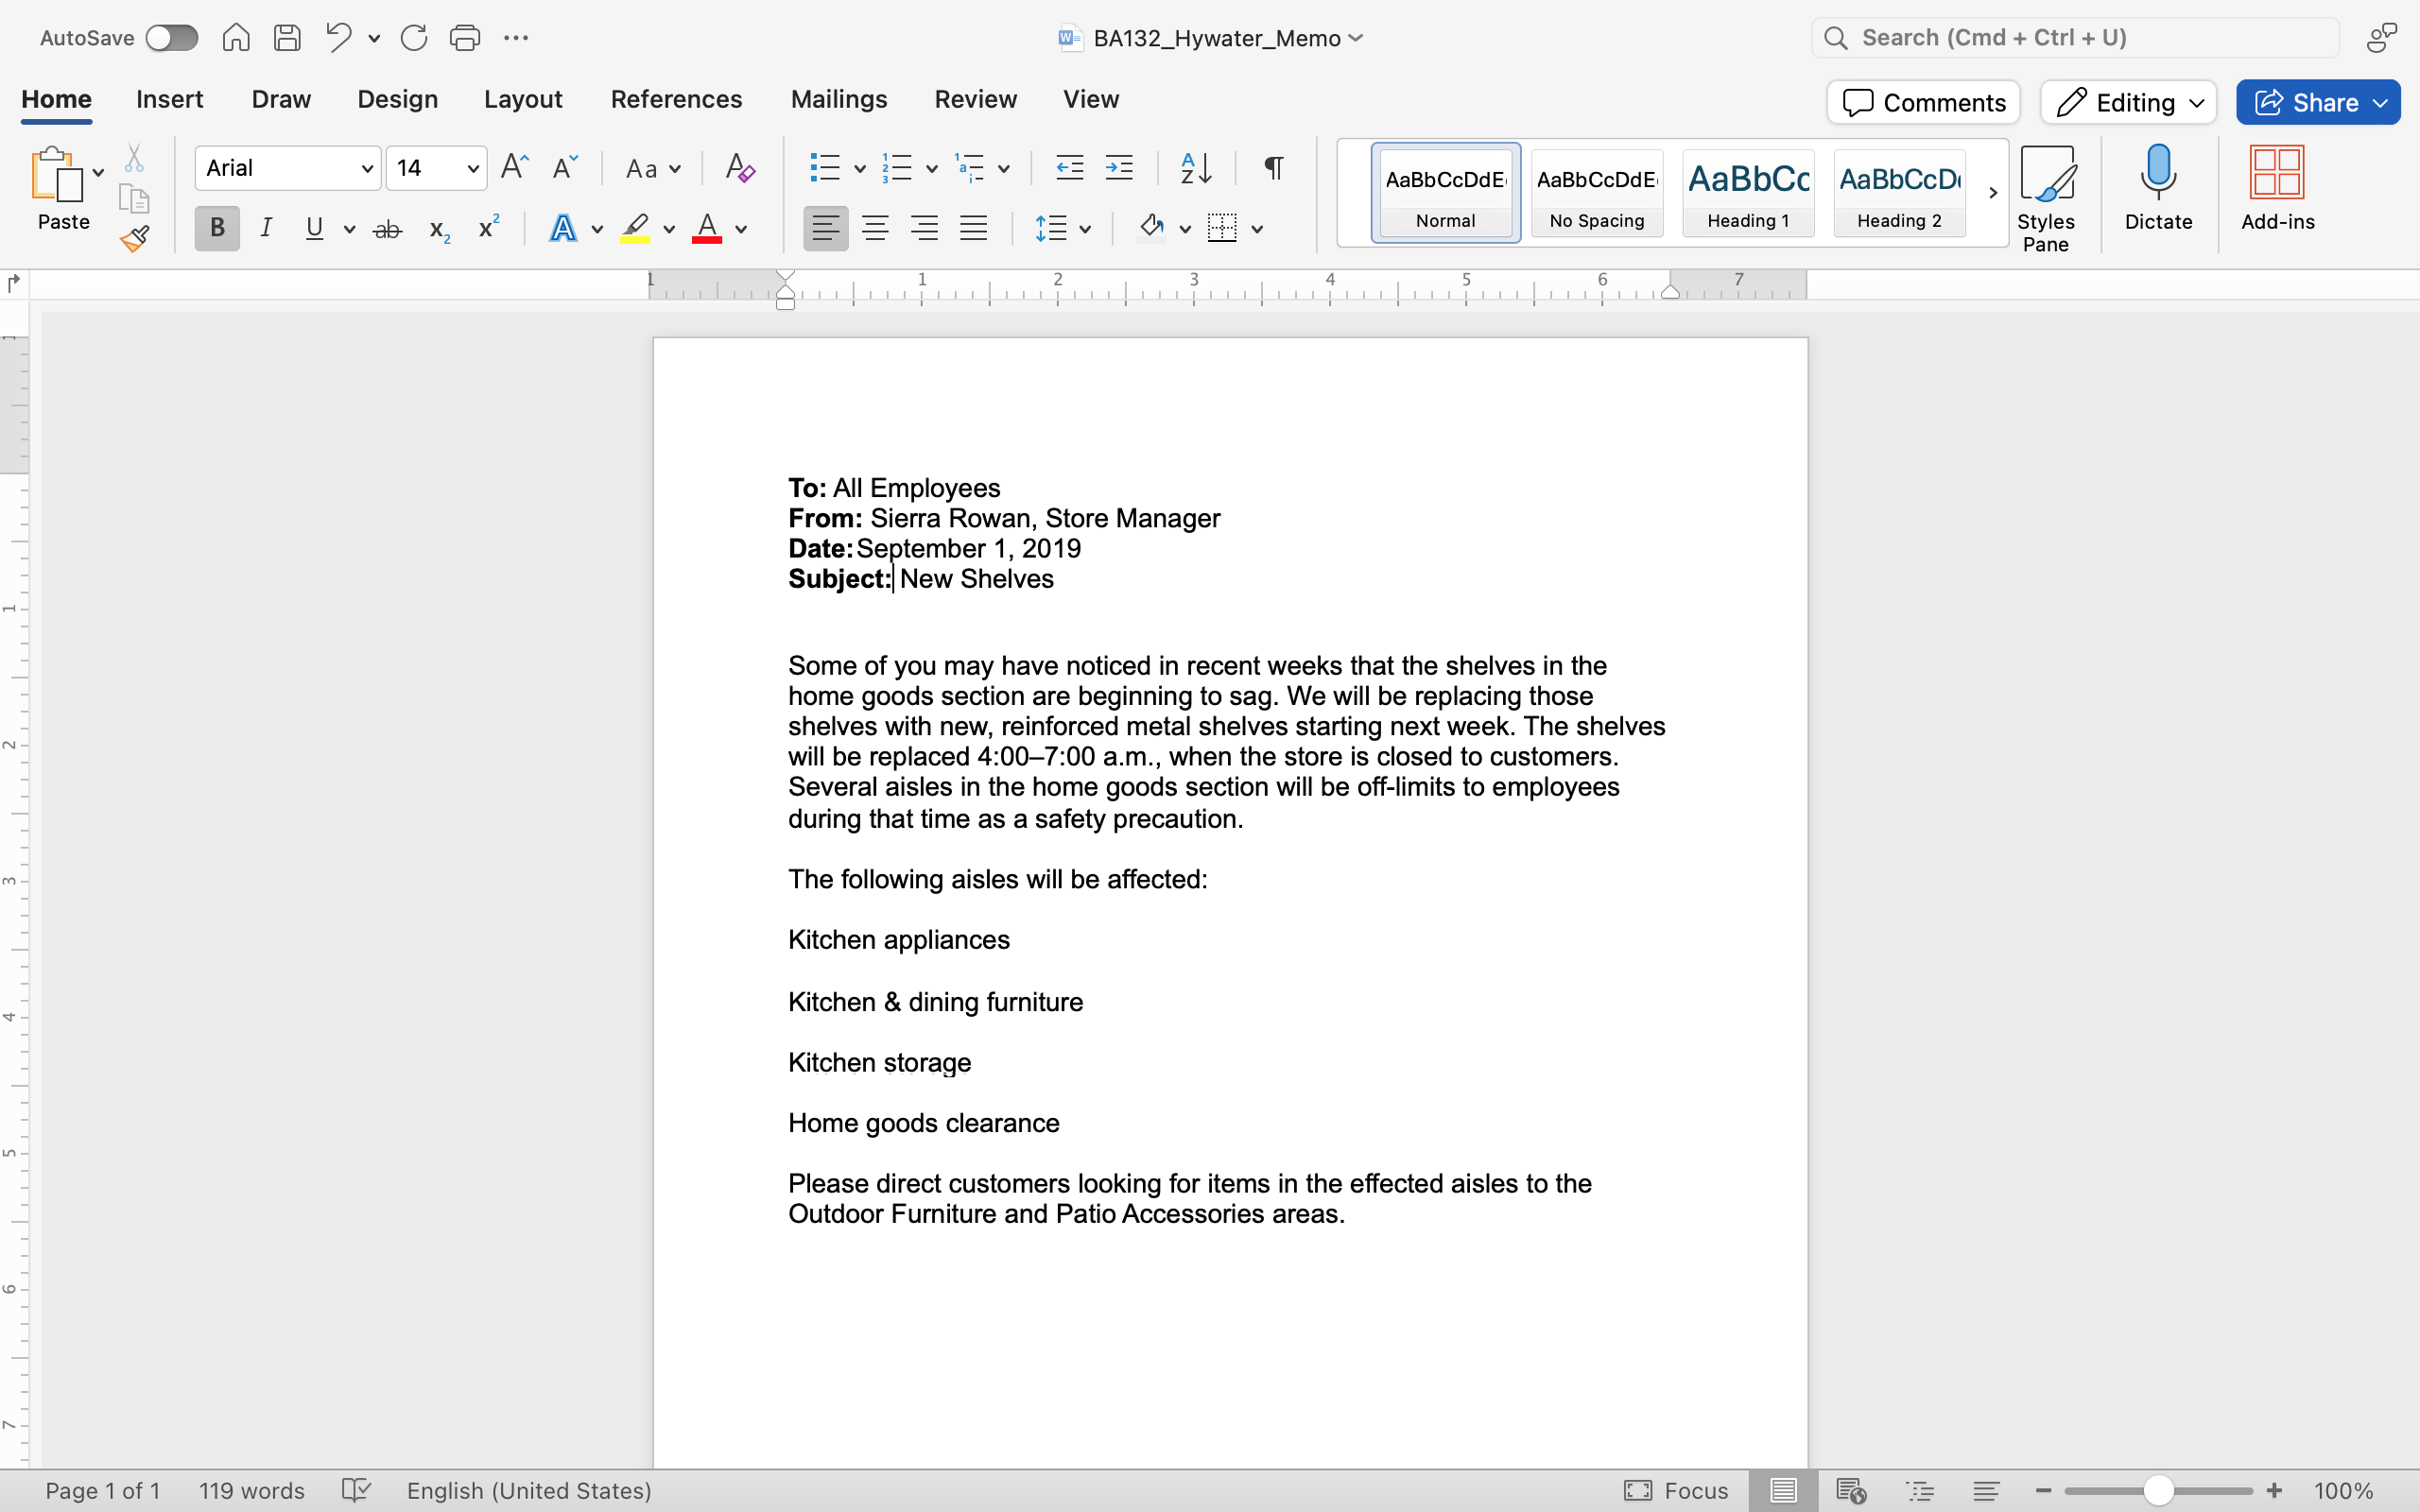The width and height of the screenshot is (2420, 1512).
Task: Expand the styles gallery arrow
Action: 1992,193
